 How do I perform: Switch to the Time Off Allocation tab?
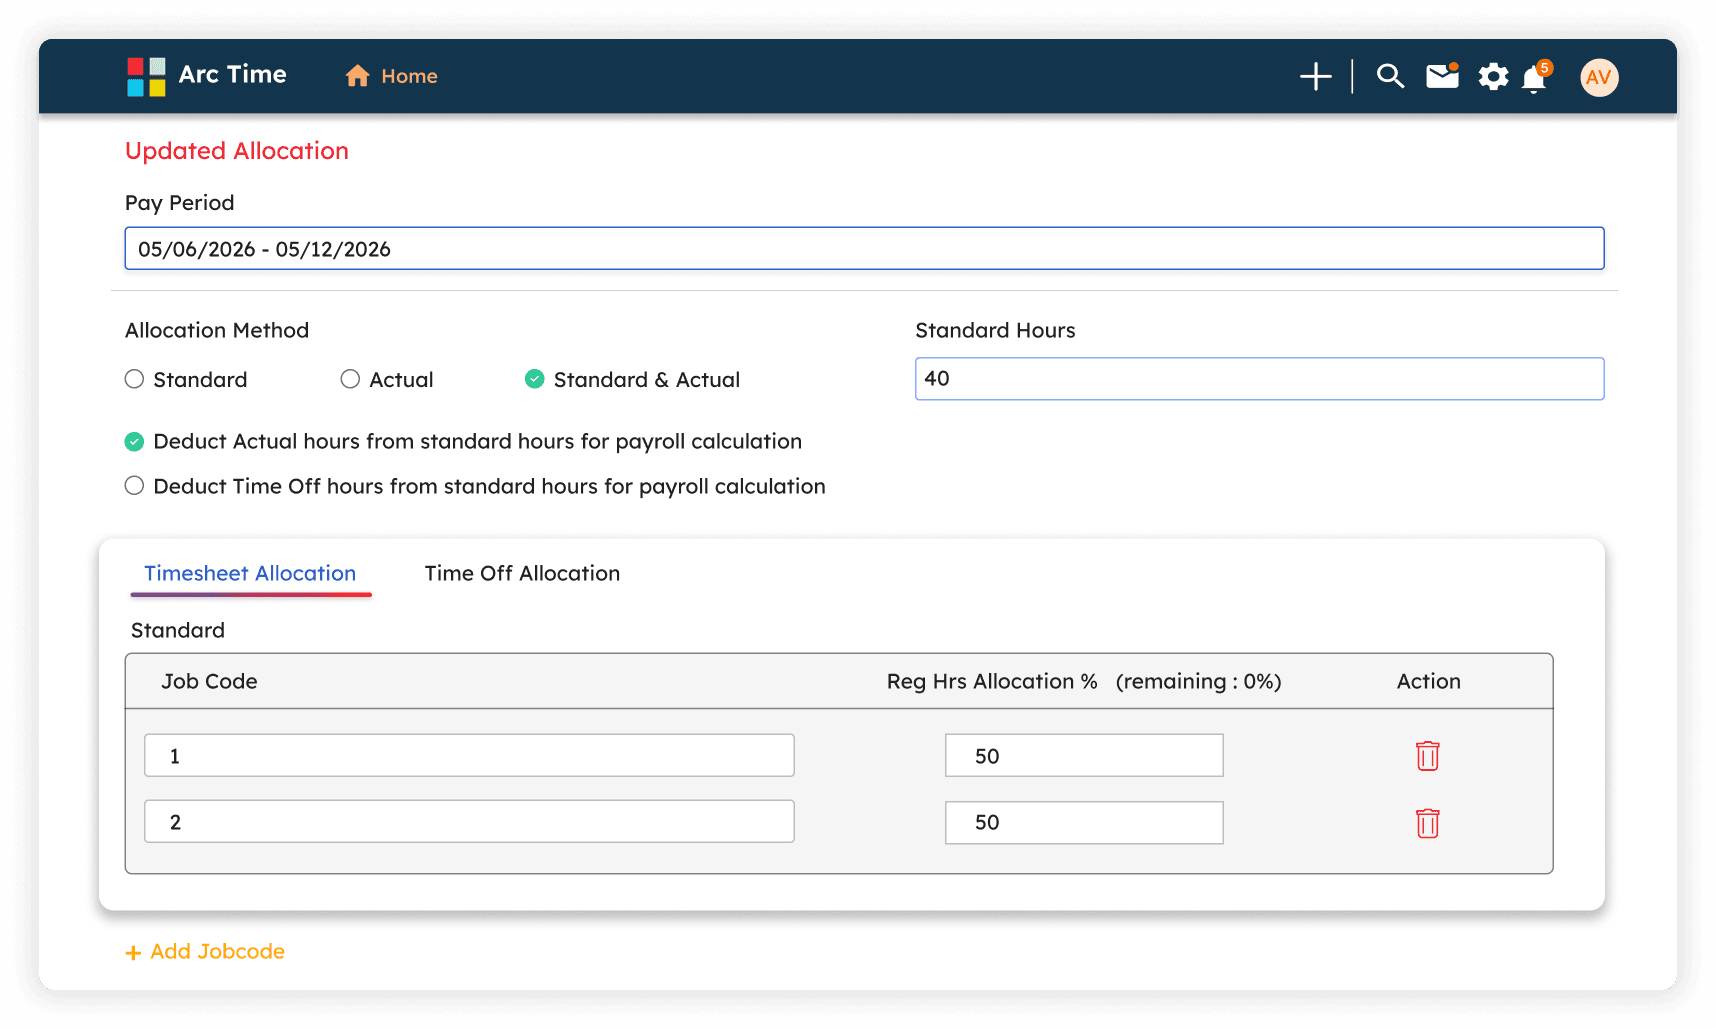(x=522, y=573)
